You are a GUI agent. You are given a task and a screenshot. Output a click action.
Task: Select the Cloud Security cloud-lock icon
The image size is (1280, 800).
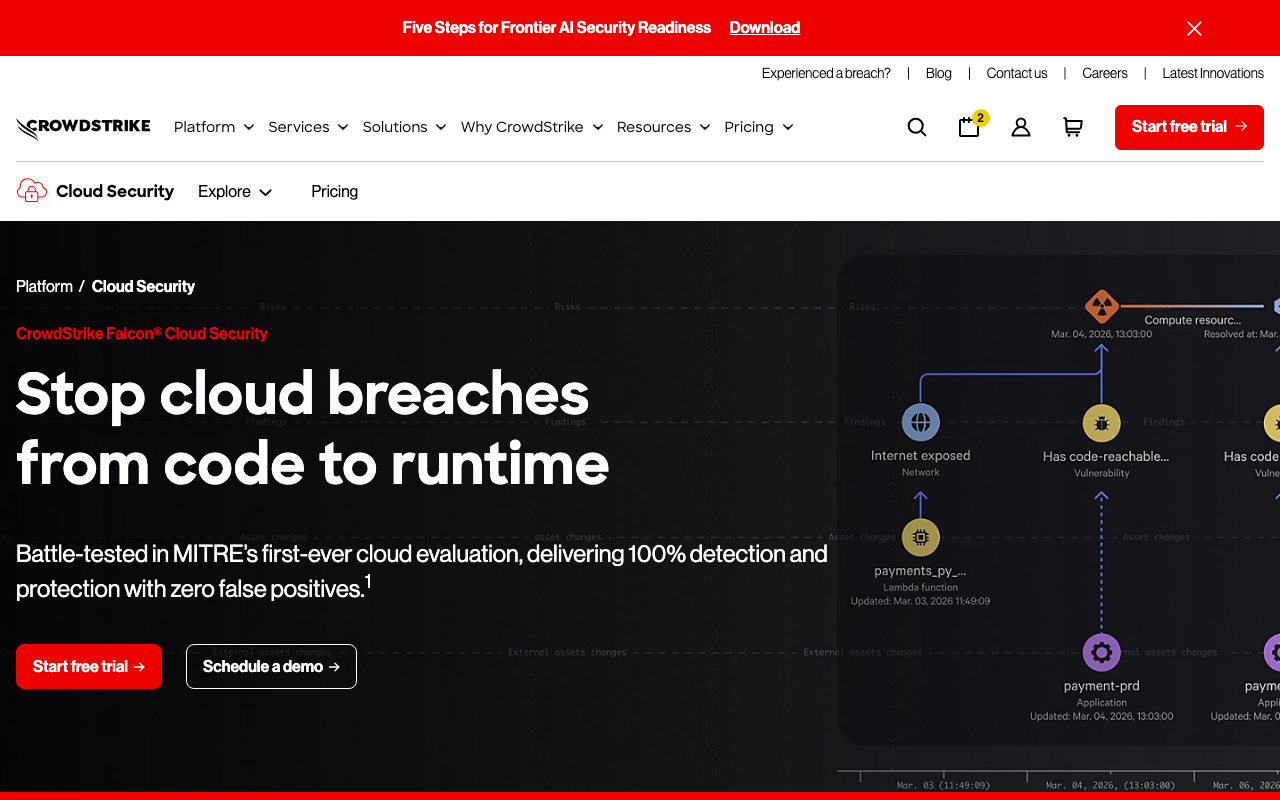(32, 191)
